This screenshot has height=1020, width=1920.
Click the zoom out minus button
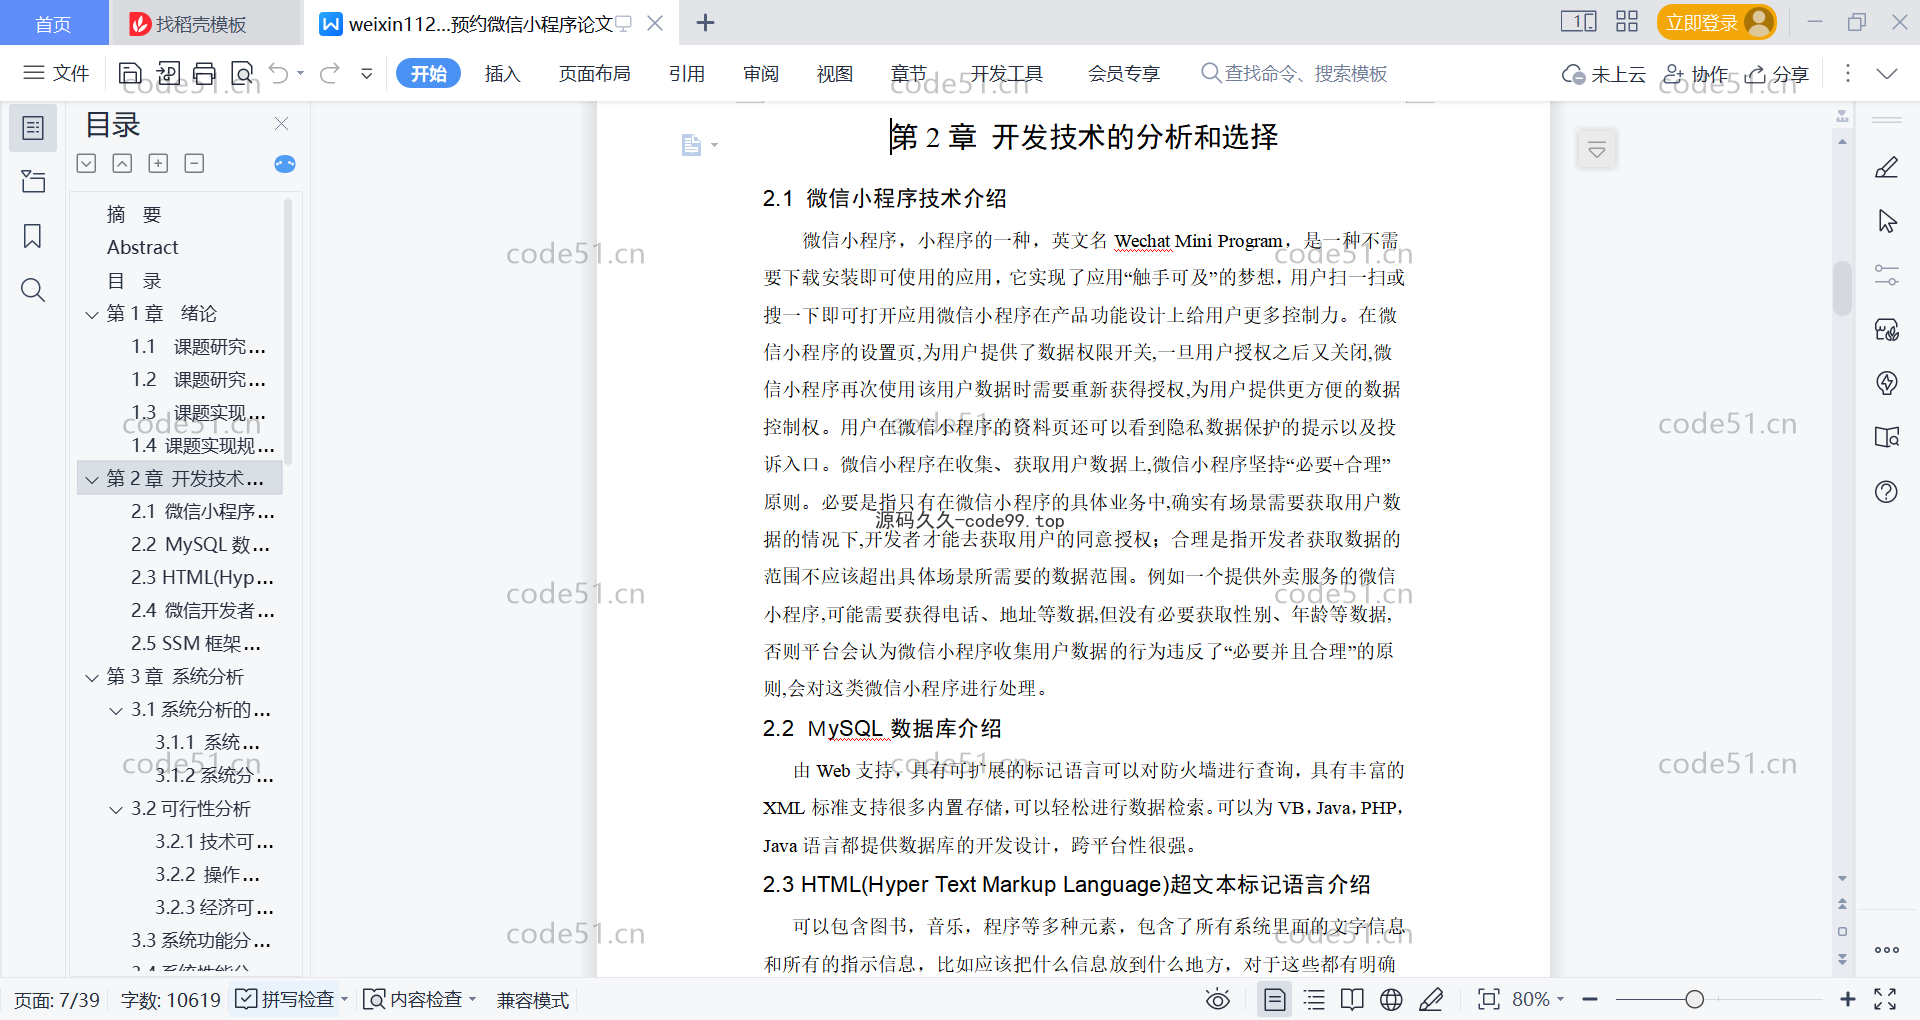pos(1591,999)
